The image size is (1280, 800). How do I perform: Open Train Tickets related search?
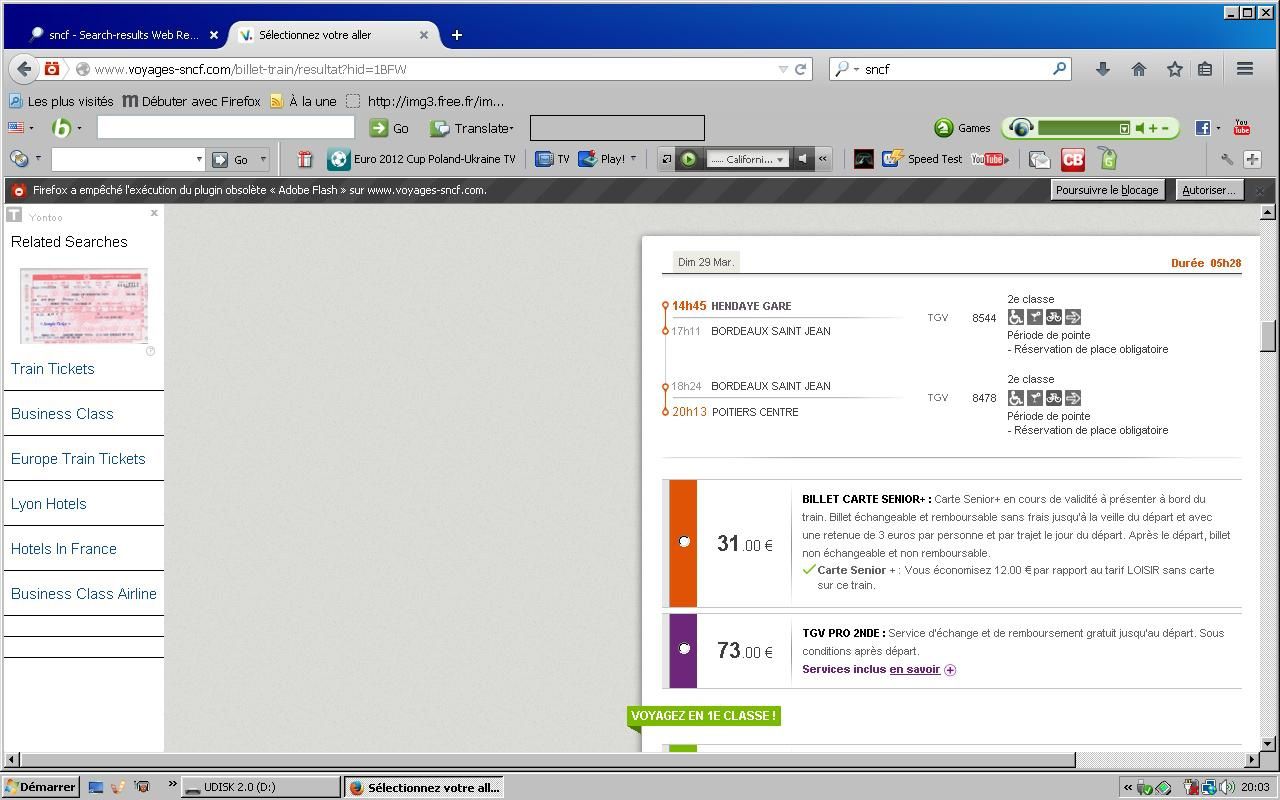[53, 369]
